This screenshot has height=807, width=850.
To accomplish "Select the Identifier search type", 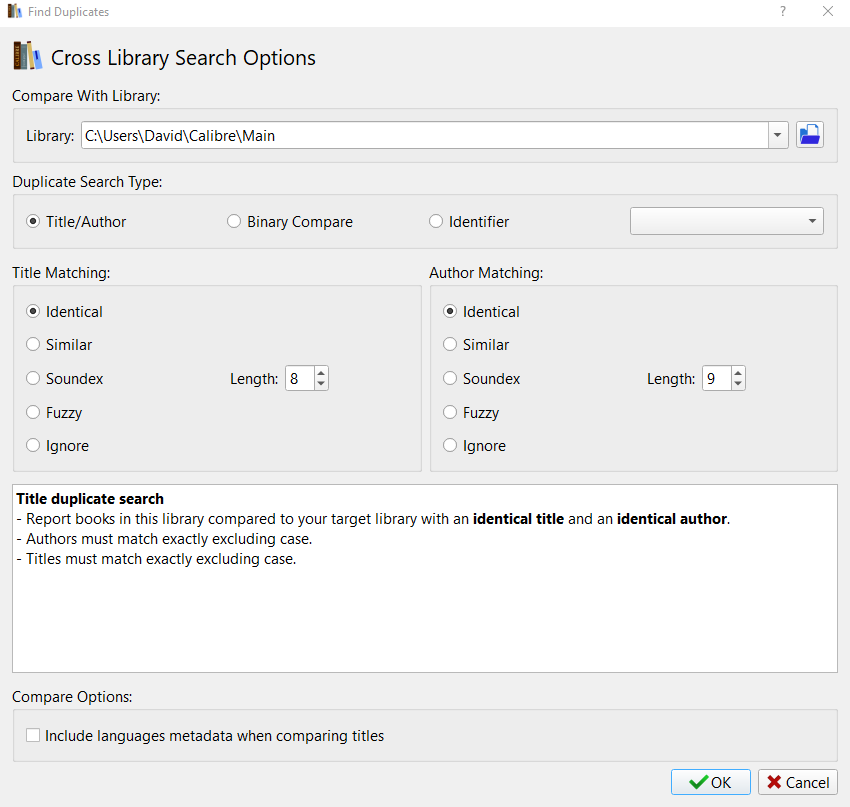I will pos(436,222).
